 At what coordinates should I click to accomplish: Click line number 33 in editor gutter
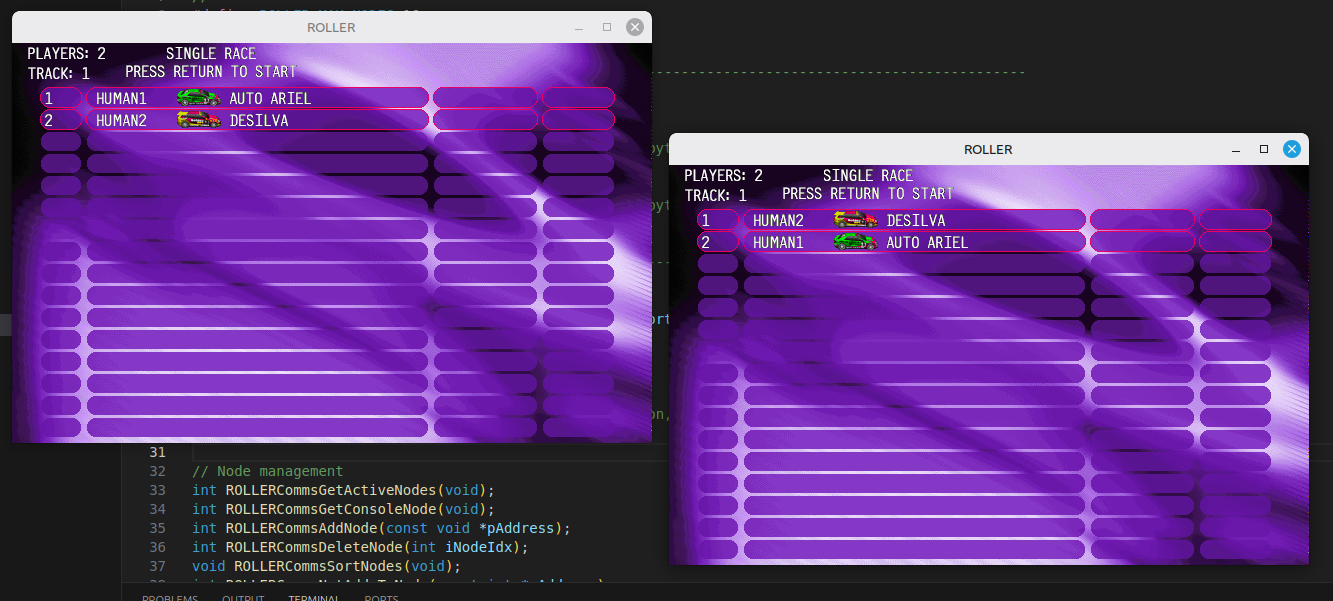(156, 490)
